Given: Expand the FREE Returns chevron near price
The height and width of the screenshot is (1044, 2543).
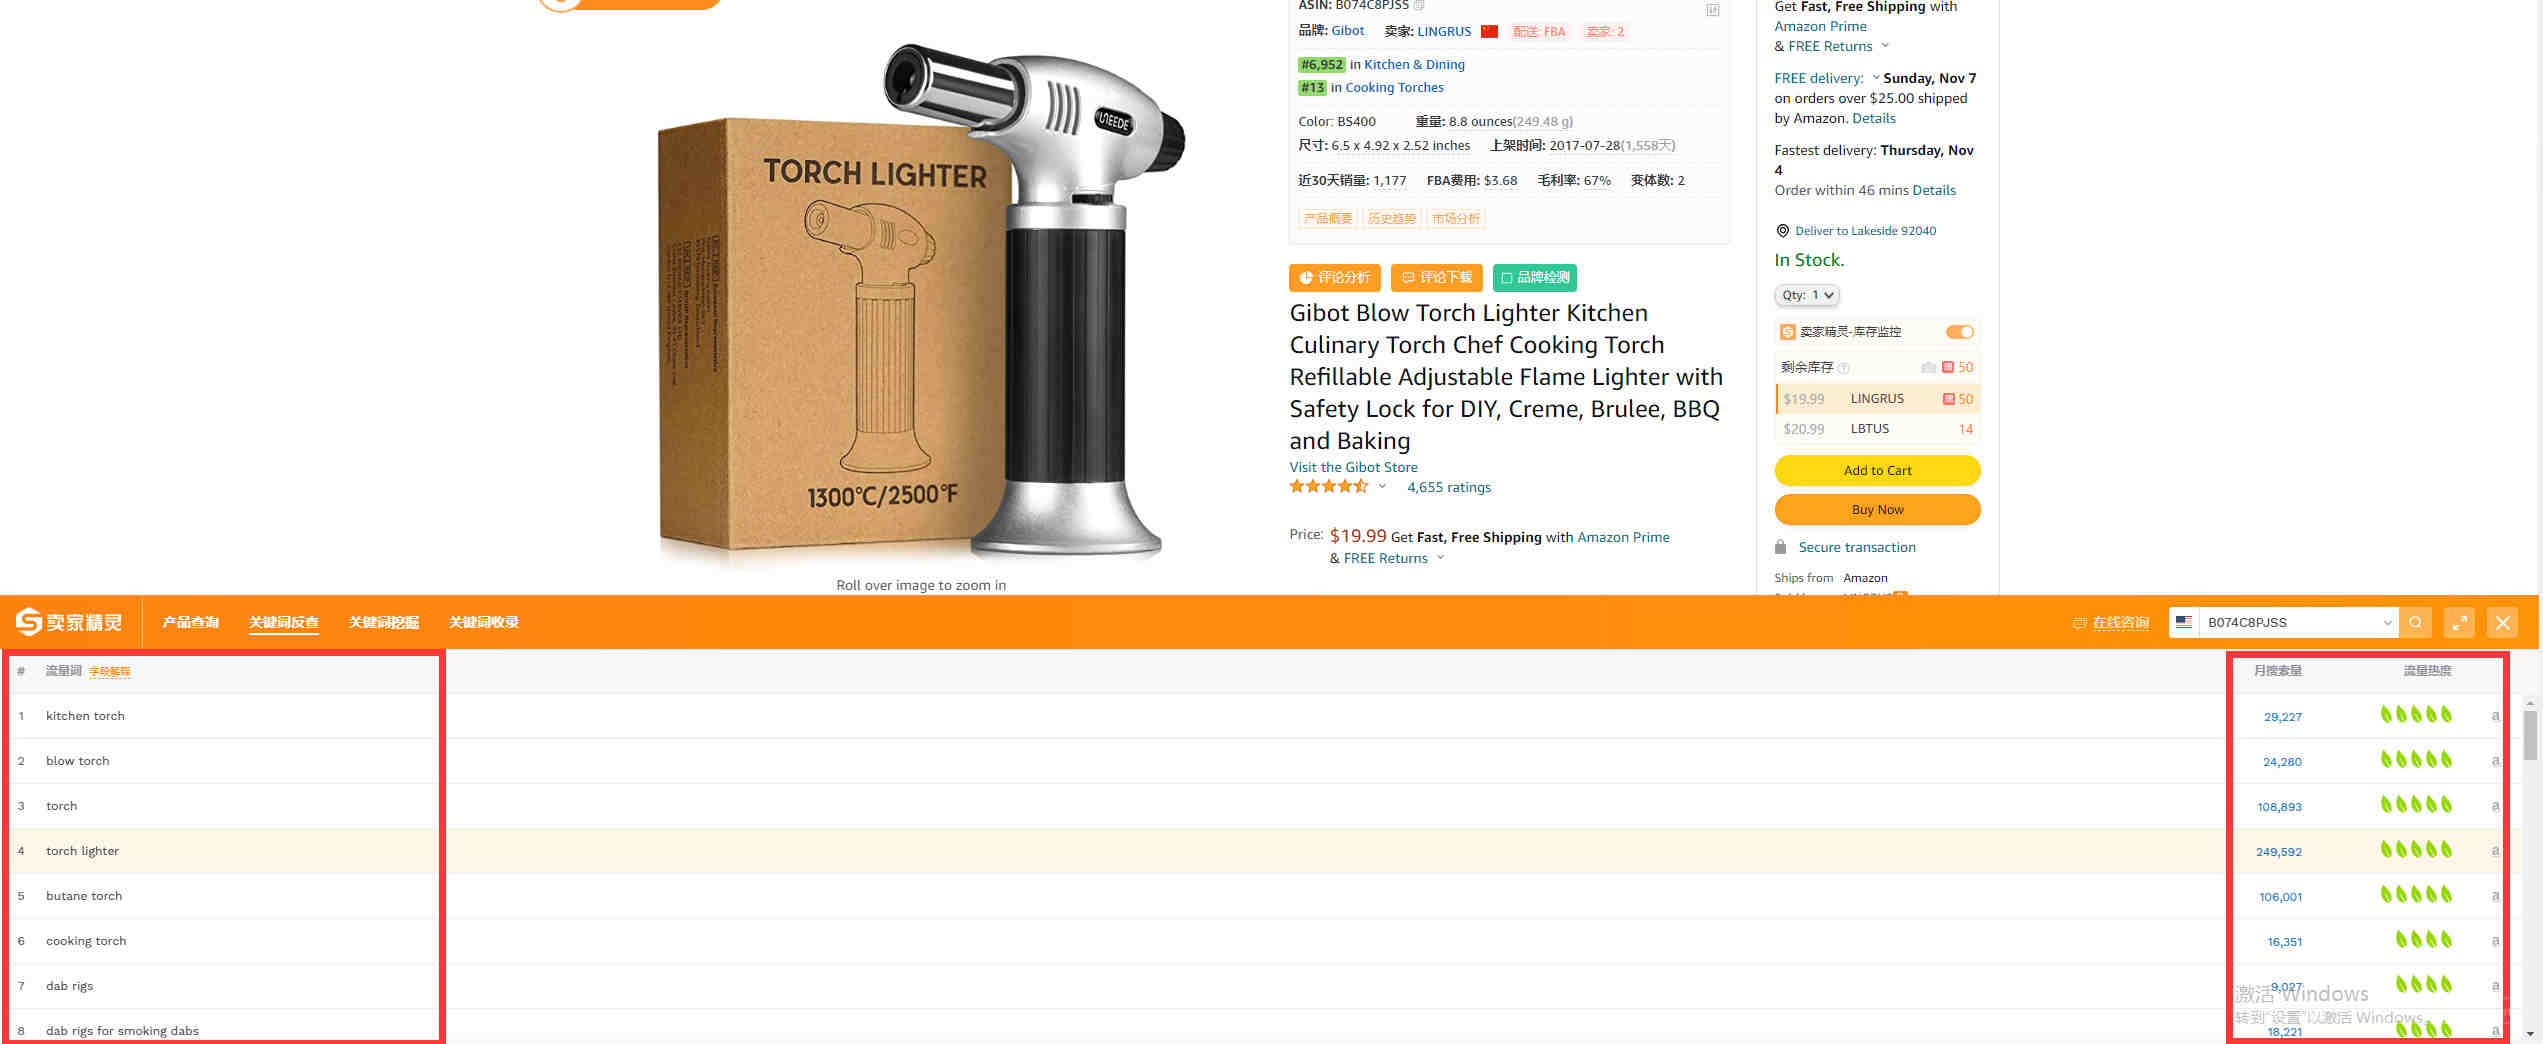Looking at the screenshot, I should click(1440, 558).
